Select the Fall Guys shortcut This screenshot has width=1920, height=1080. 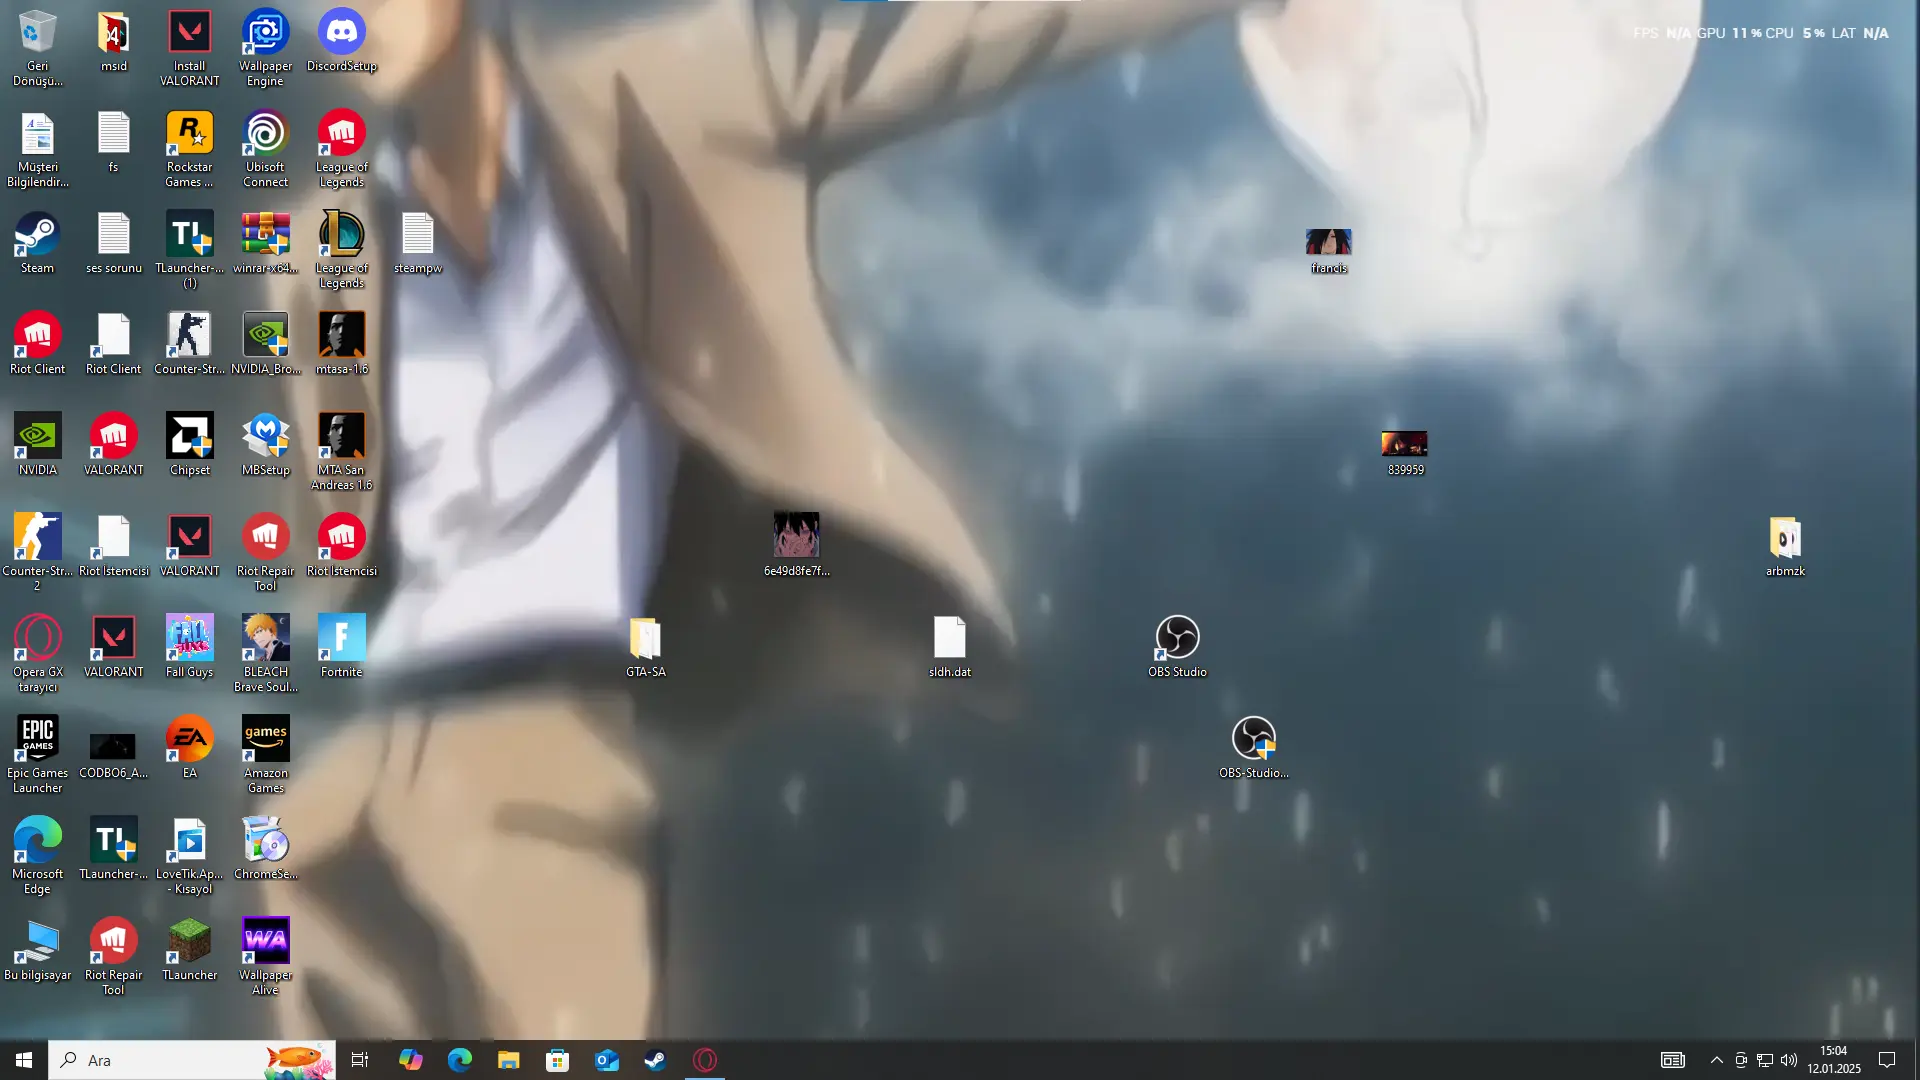(189, 647)
